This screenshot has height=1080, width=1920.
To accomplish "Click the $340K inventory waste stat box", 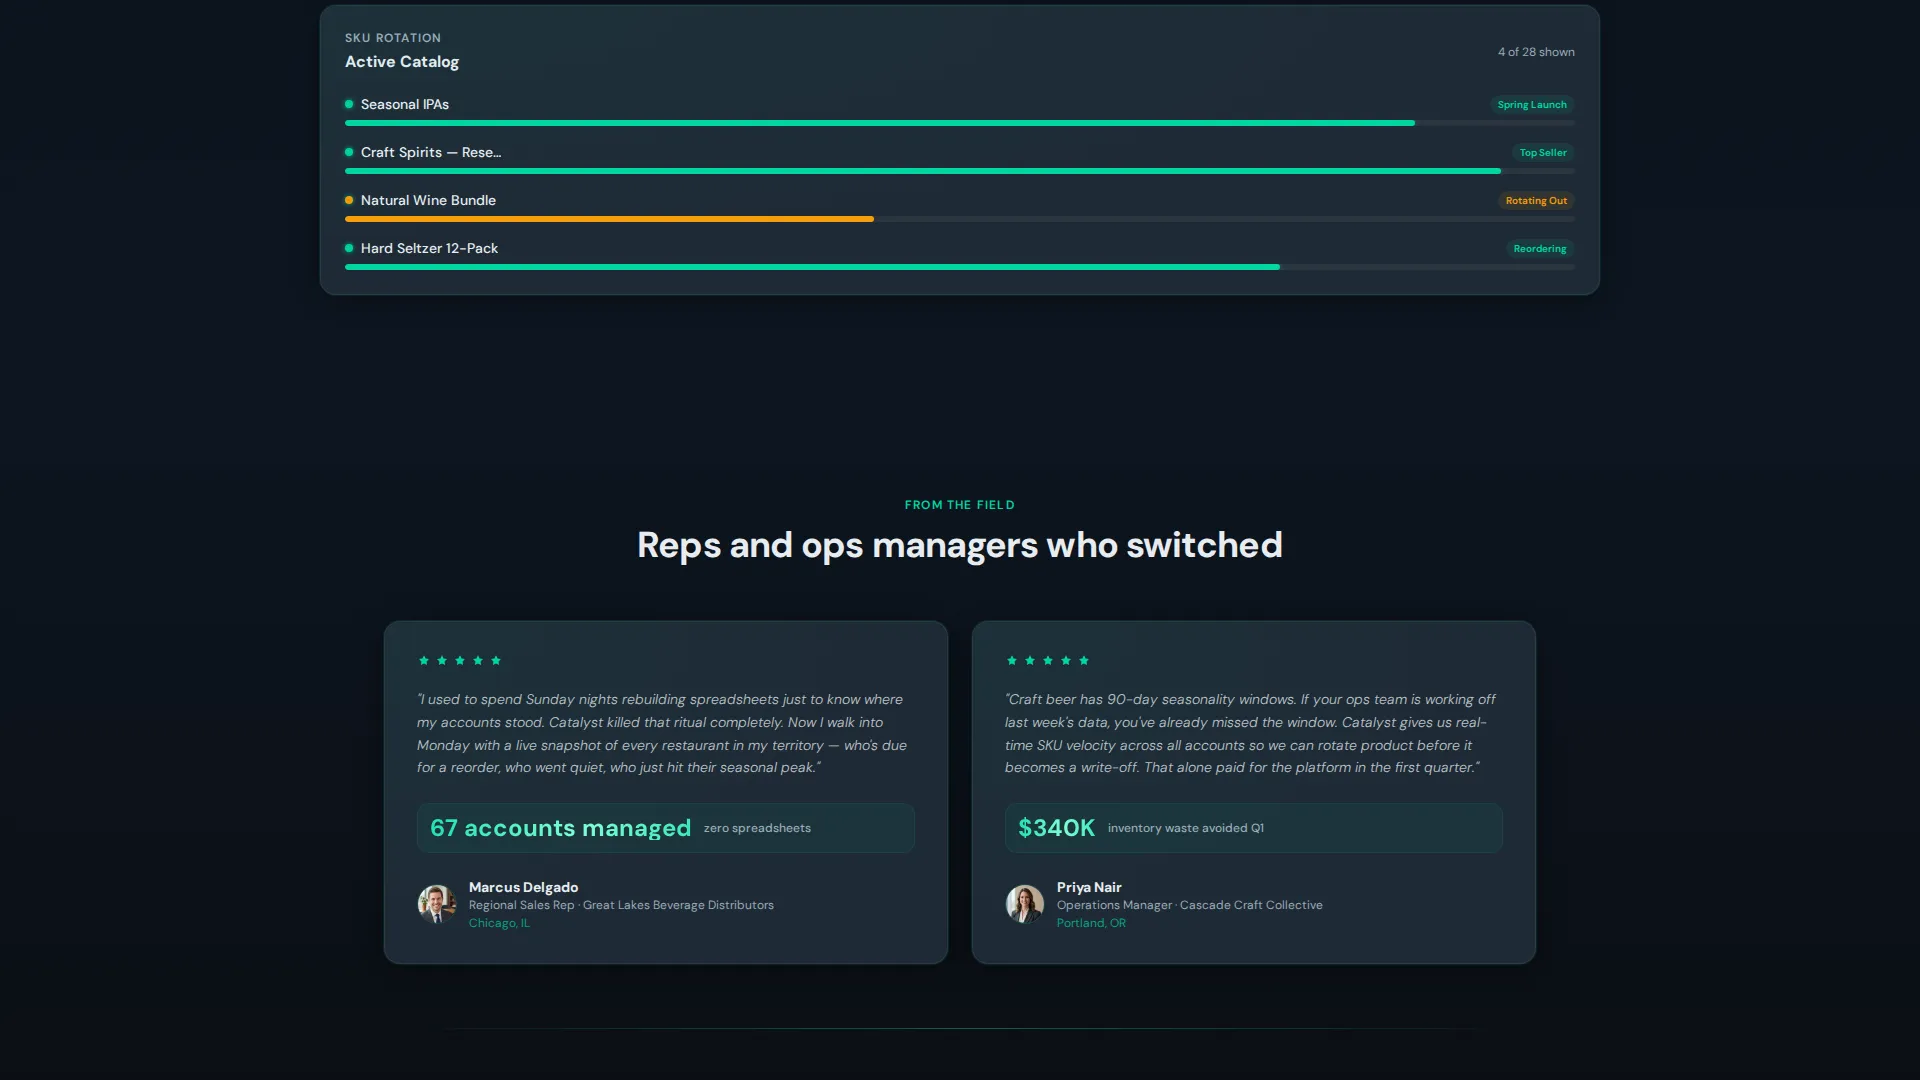I will pyautogui.click(x=1254, y=828).
